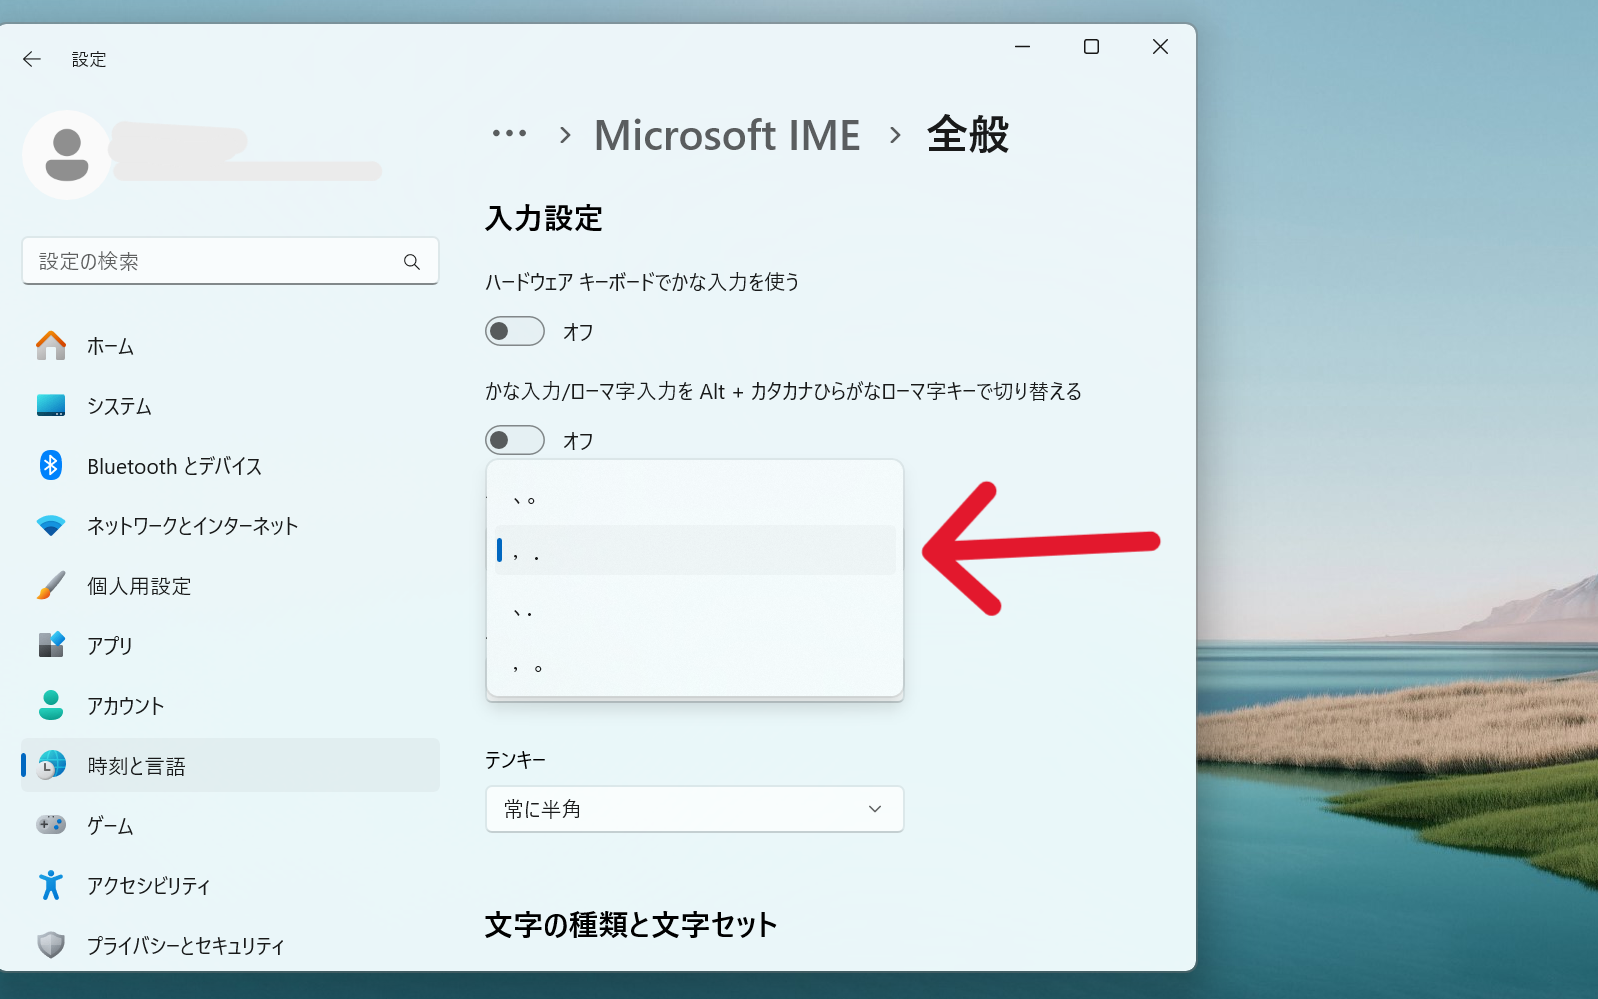Select the highlighted ，． punctuation option
The width and height of the screenshot is (1598, 999).
(x=695, y=550)
